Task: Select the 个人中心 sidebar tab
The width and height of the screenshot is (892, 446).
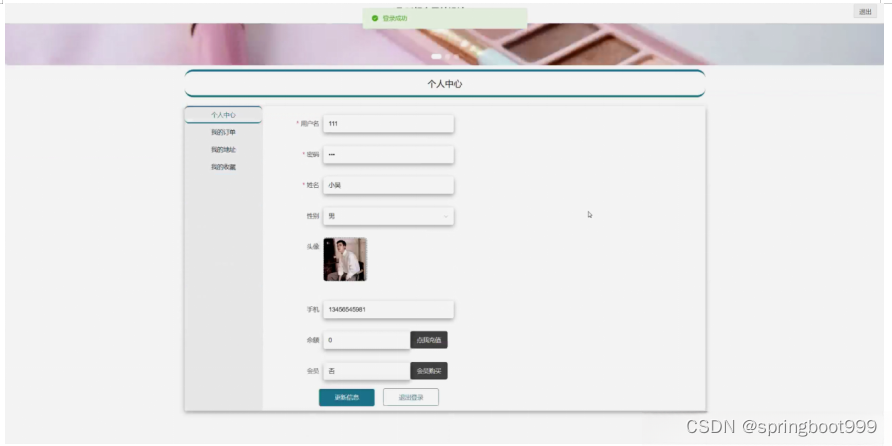Action: [223, 115]
